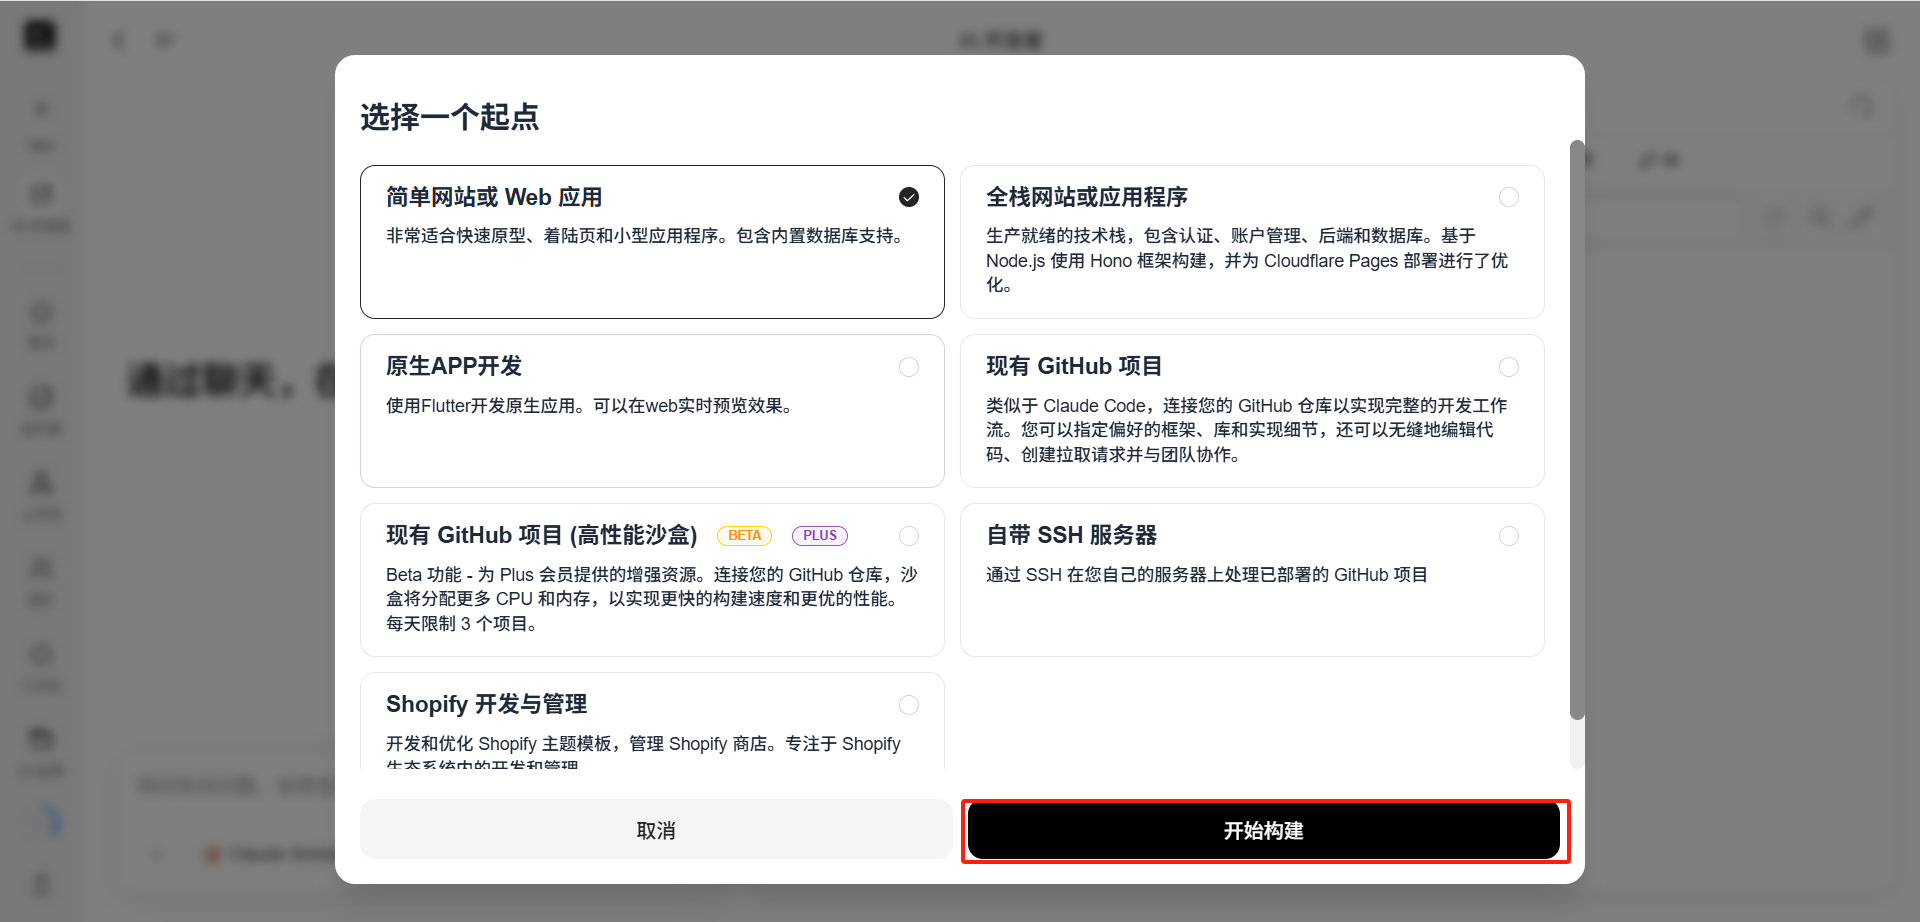Click the 全栈网站或应用程序 card title
Screen dimensions: 1920x922
click(x=1086, y=197)
